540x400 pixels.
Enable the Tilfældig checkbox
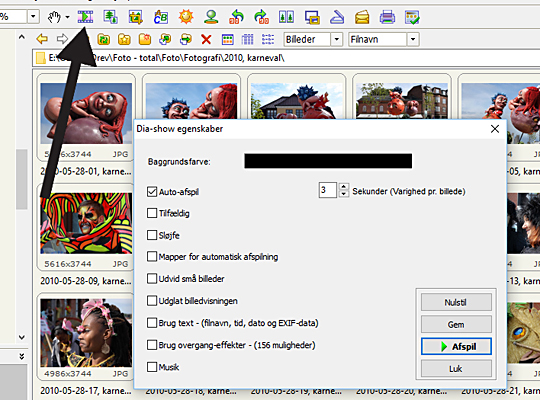click(152, 213)
